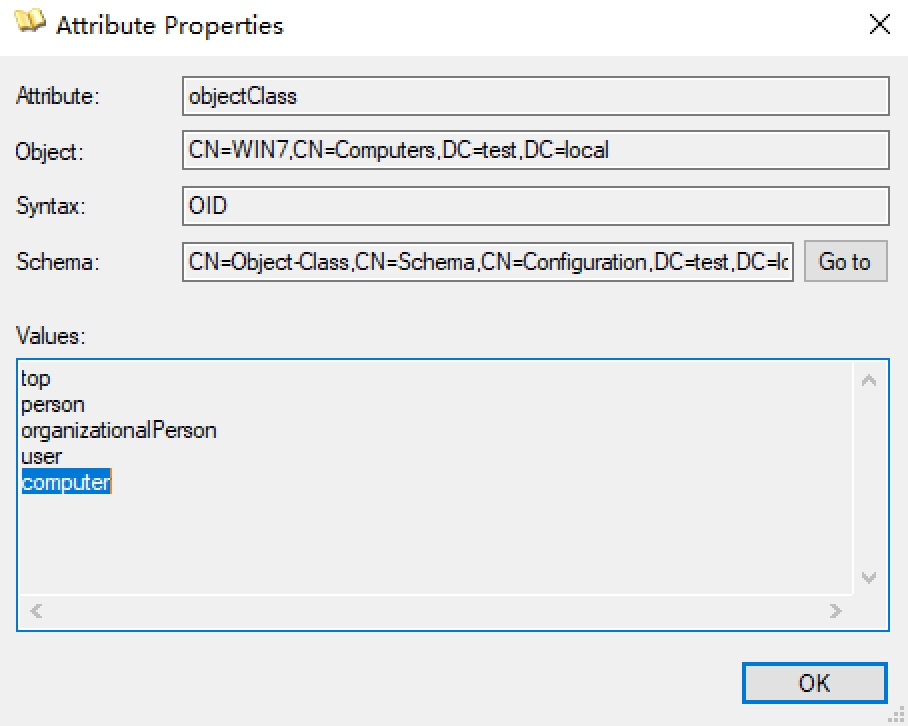The height and width of the screenshot is (726, 908).
Task: Select the 'person' value in list
Action: [53, 405]
